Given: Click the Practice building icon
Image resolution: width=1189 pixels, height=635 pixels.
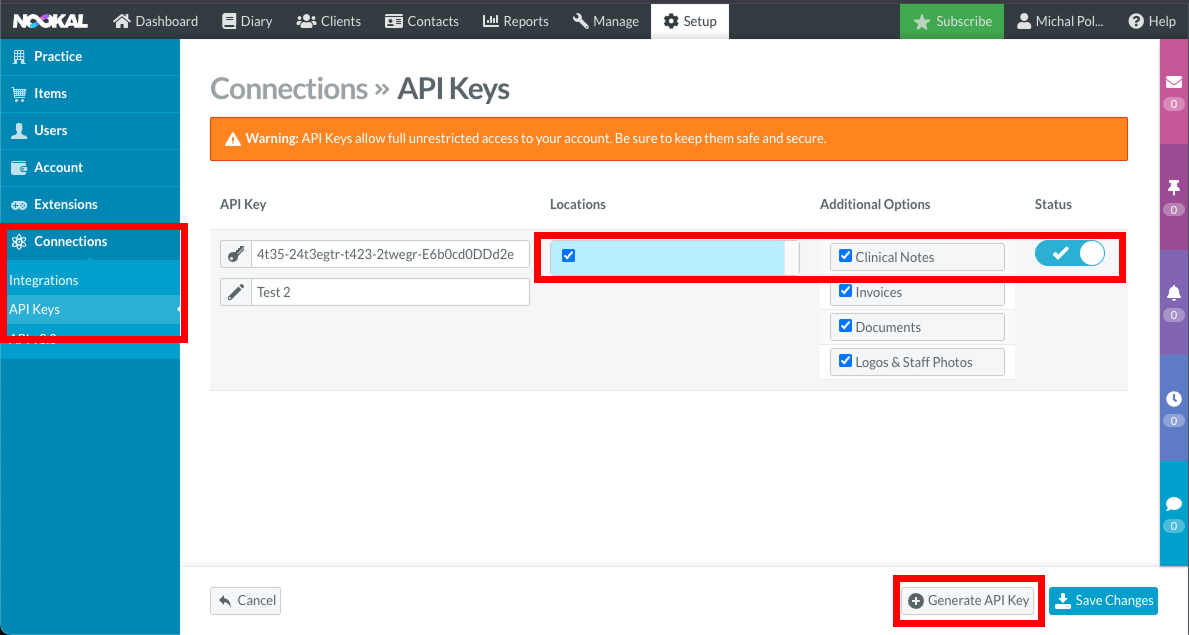Looking at the screenshot, I should coord(19,57).
